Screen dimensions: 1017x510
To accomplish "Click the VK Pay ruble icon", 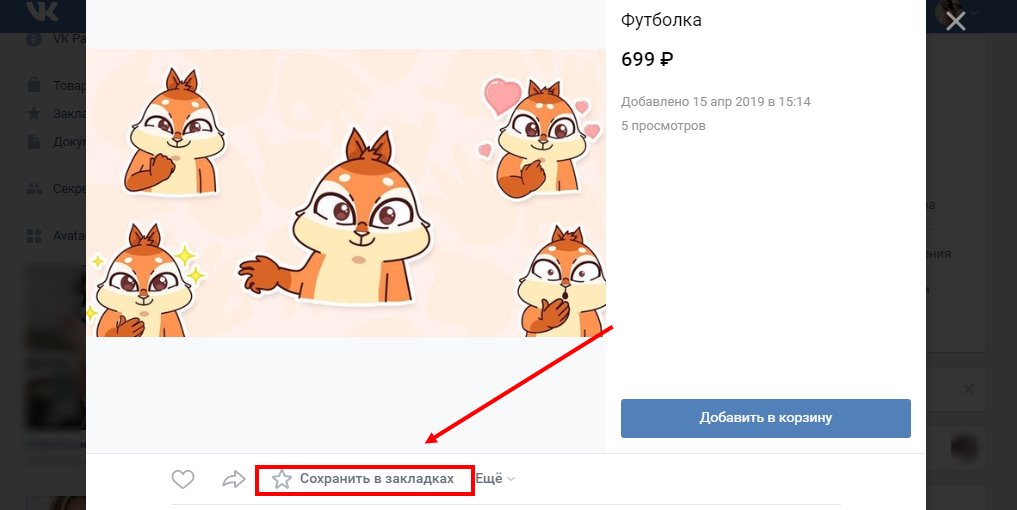I will click(x=35, y=40).
